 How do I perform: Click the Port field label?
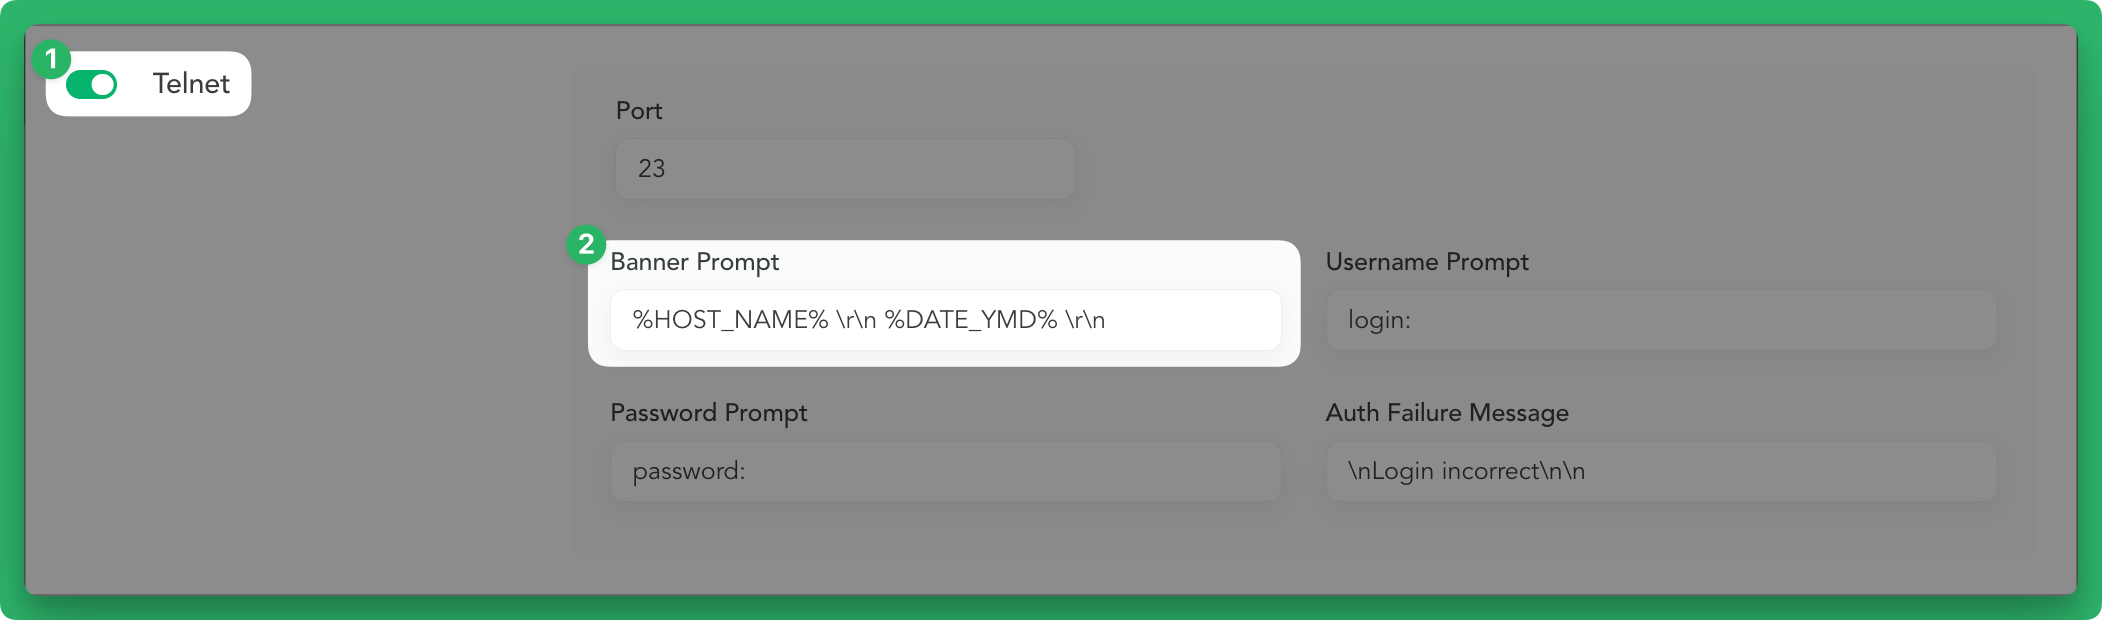(639, 111)
